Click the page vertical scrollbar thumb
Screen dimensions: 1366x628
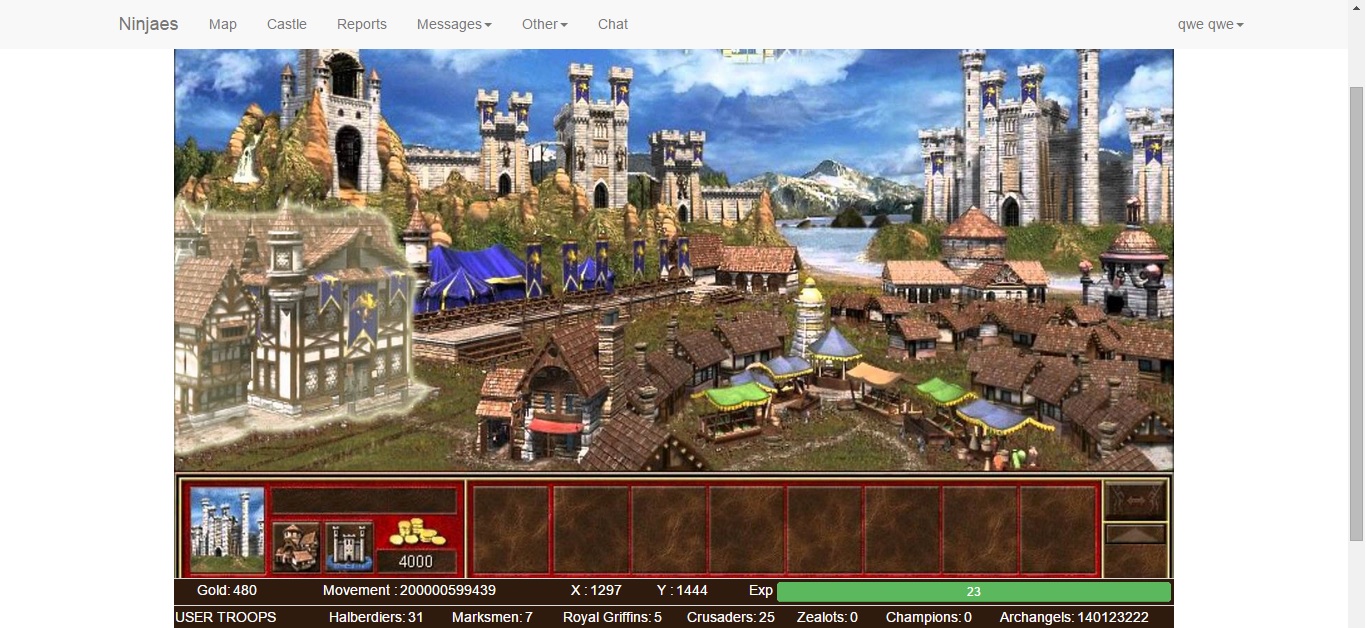tap(1357, 314)
